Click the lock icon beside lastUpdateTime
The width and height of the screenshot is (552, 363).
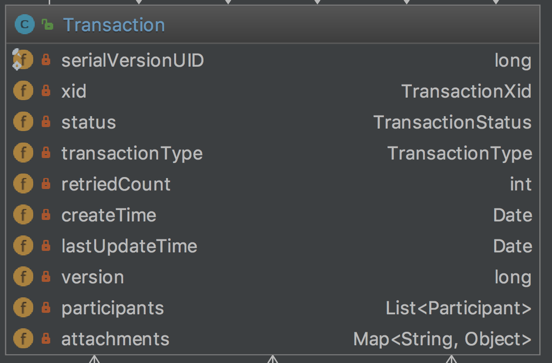(x=46, y=246)
